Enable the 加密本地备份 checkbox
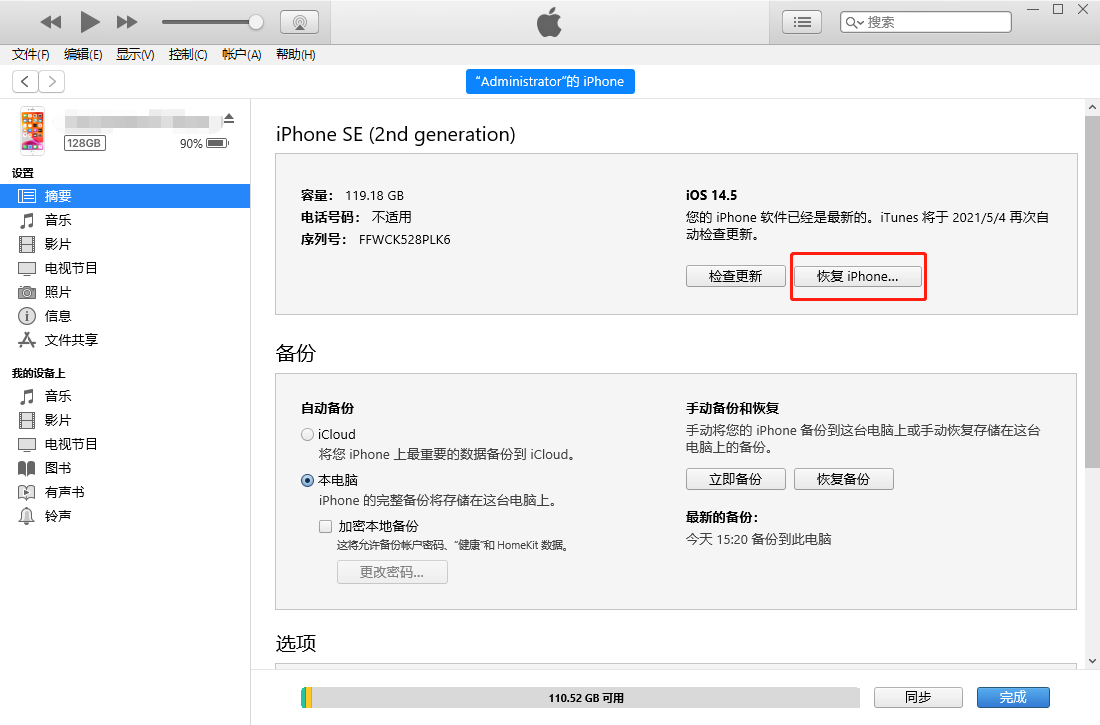Screen dimensions: 1100x725 325,526
